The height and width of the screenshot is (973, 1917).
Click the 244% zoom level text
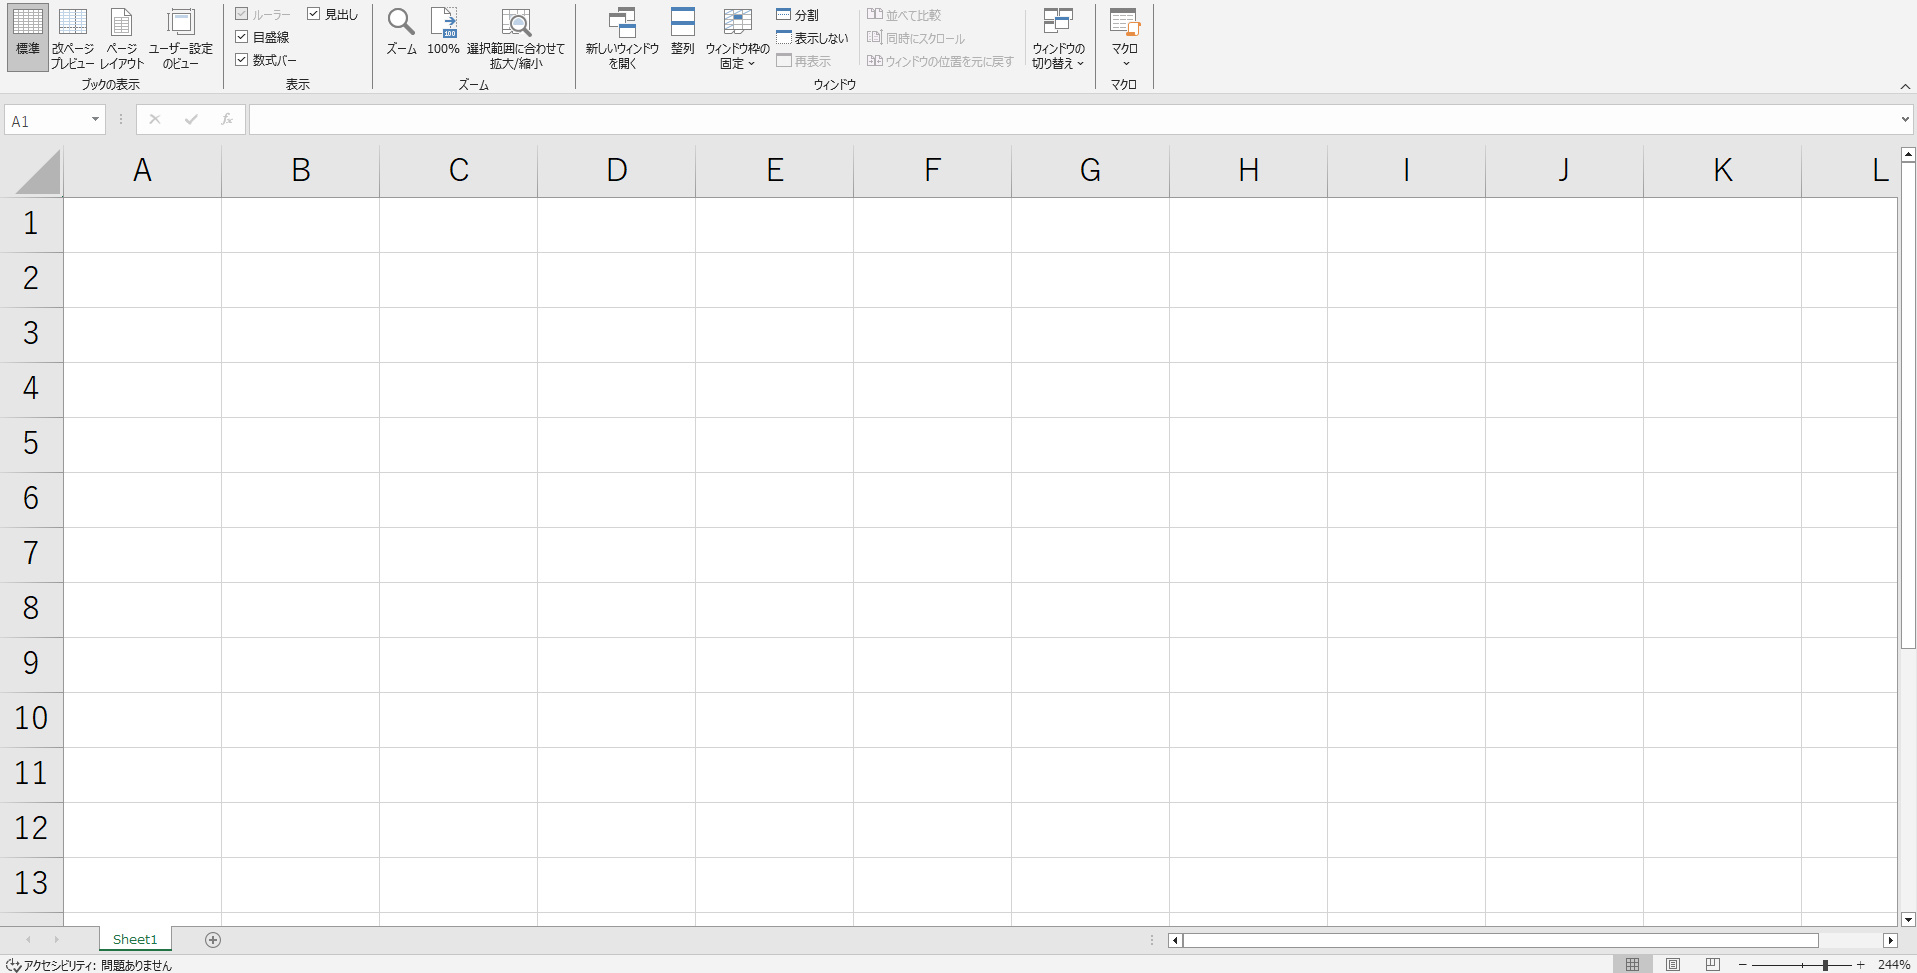tap(1894, 965)
